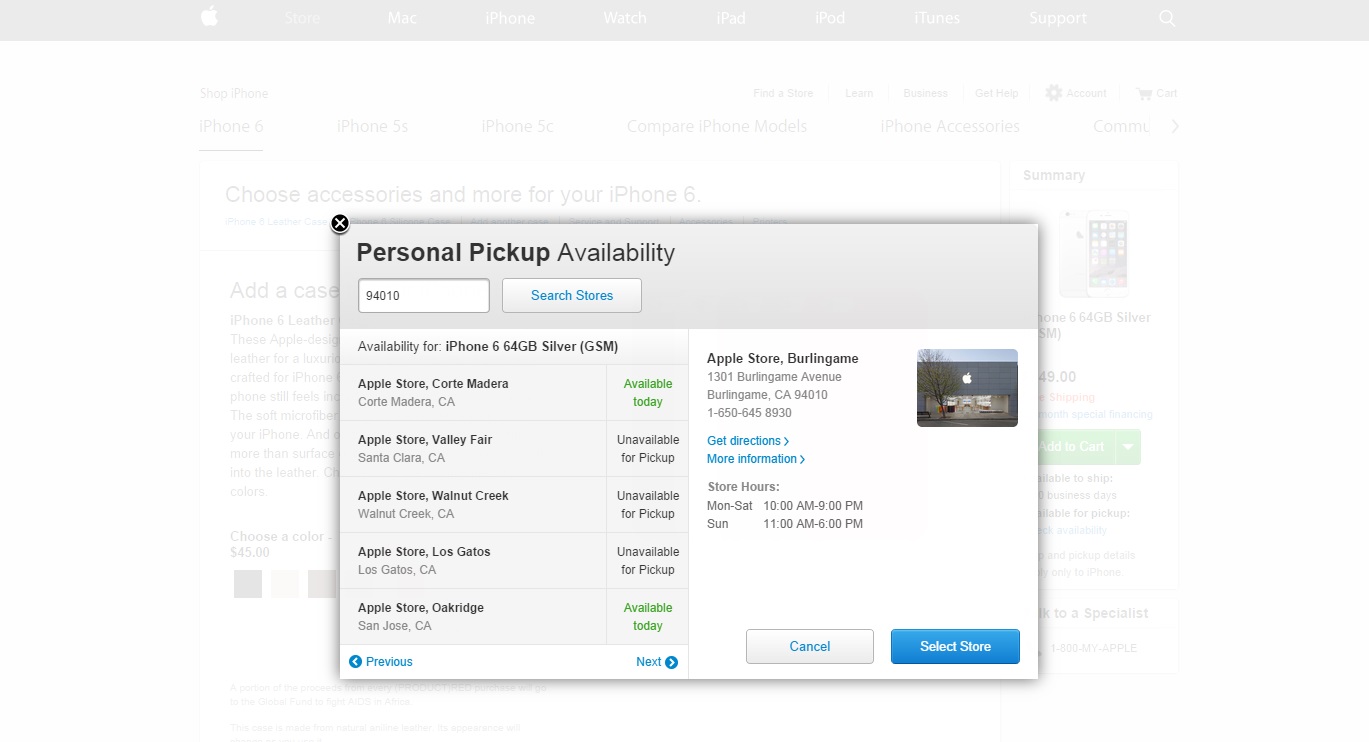The width and height of the screenshot is (1369, 742).
Task: Go to Next page of store results
Action: 656,662
